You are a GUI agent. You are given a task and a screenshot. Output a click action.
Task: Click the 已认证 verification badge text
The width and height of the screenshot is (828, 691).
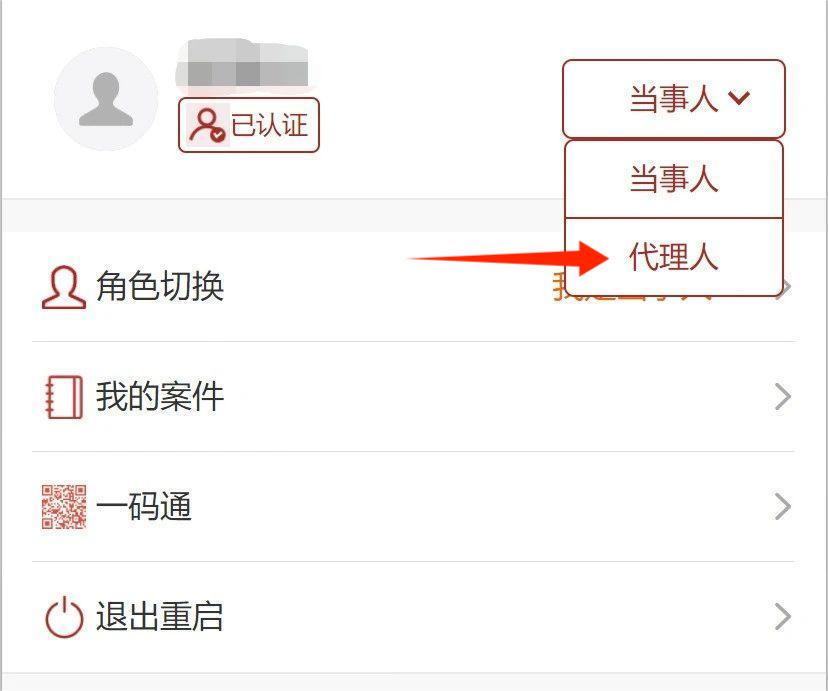(269, 126)
